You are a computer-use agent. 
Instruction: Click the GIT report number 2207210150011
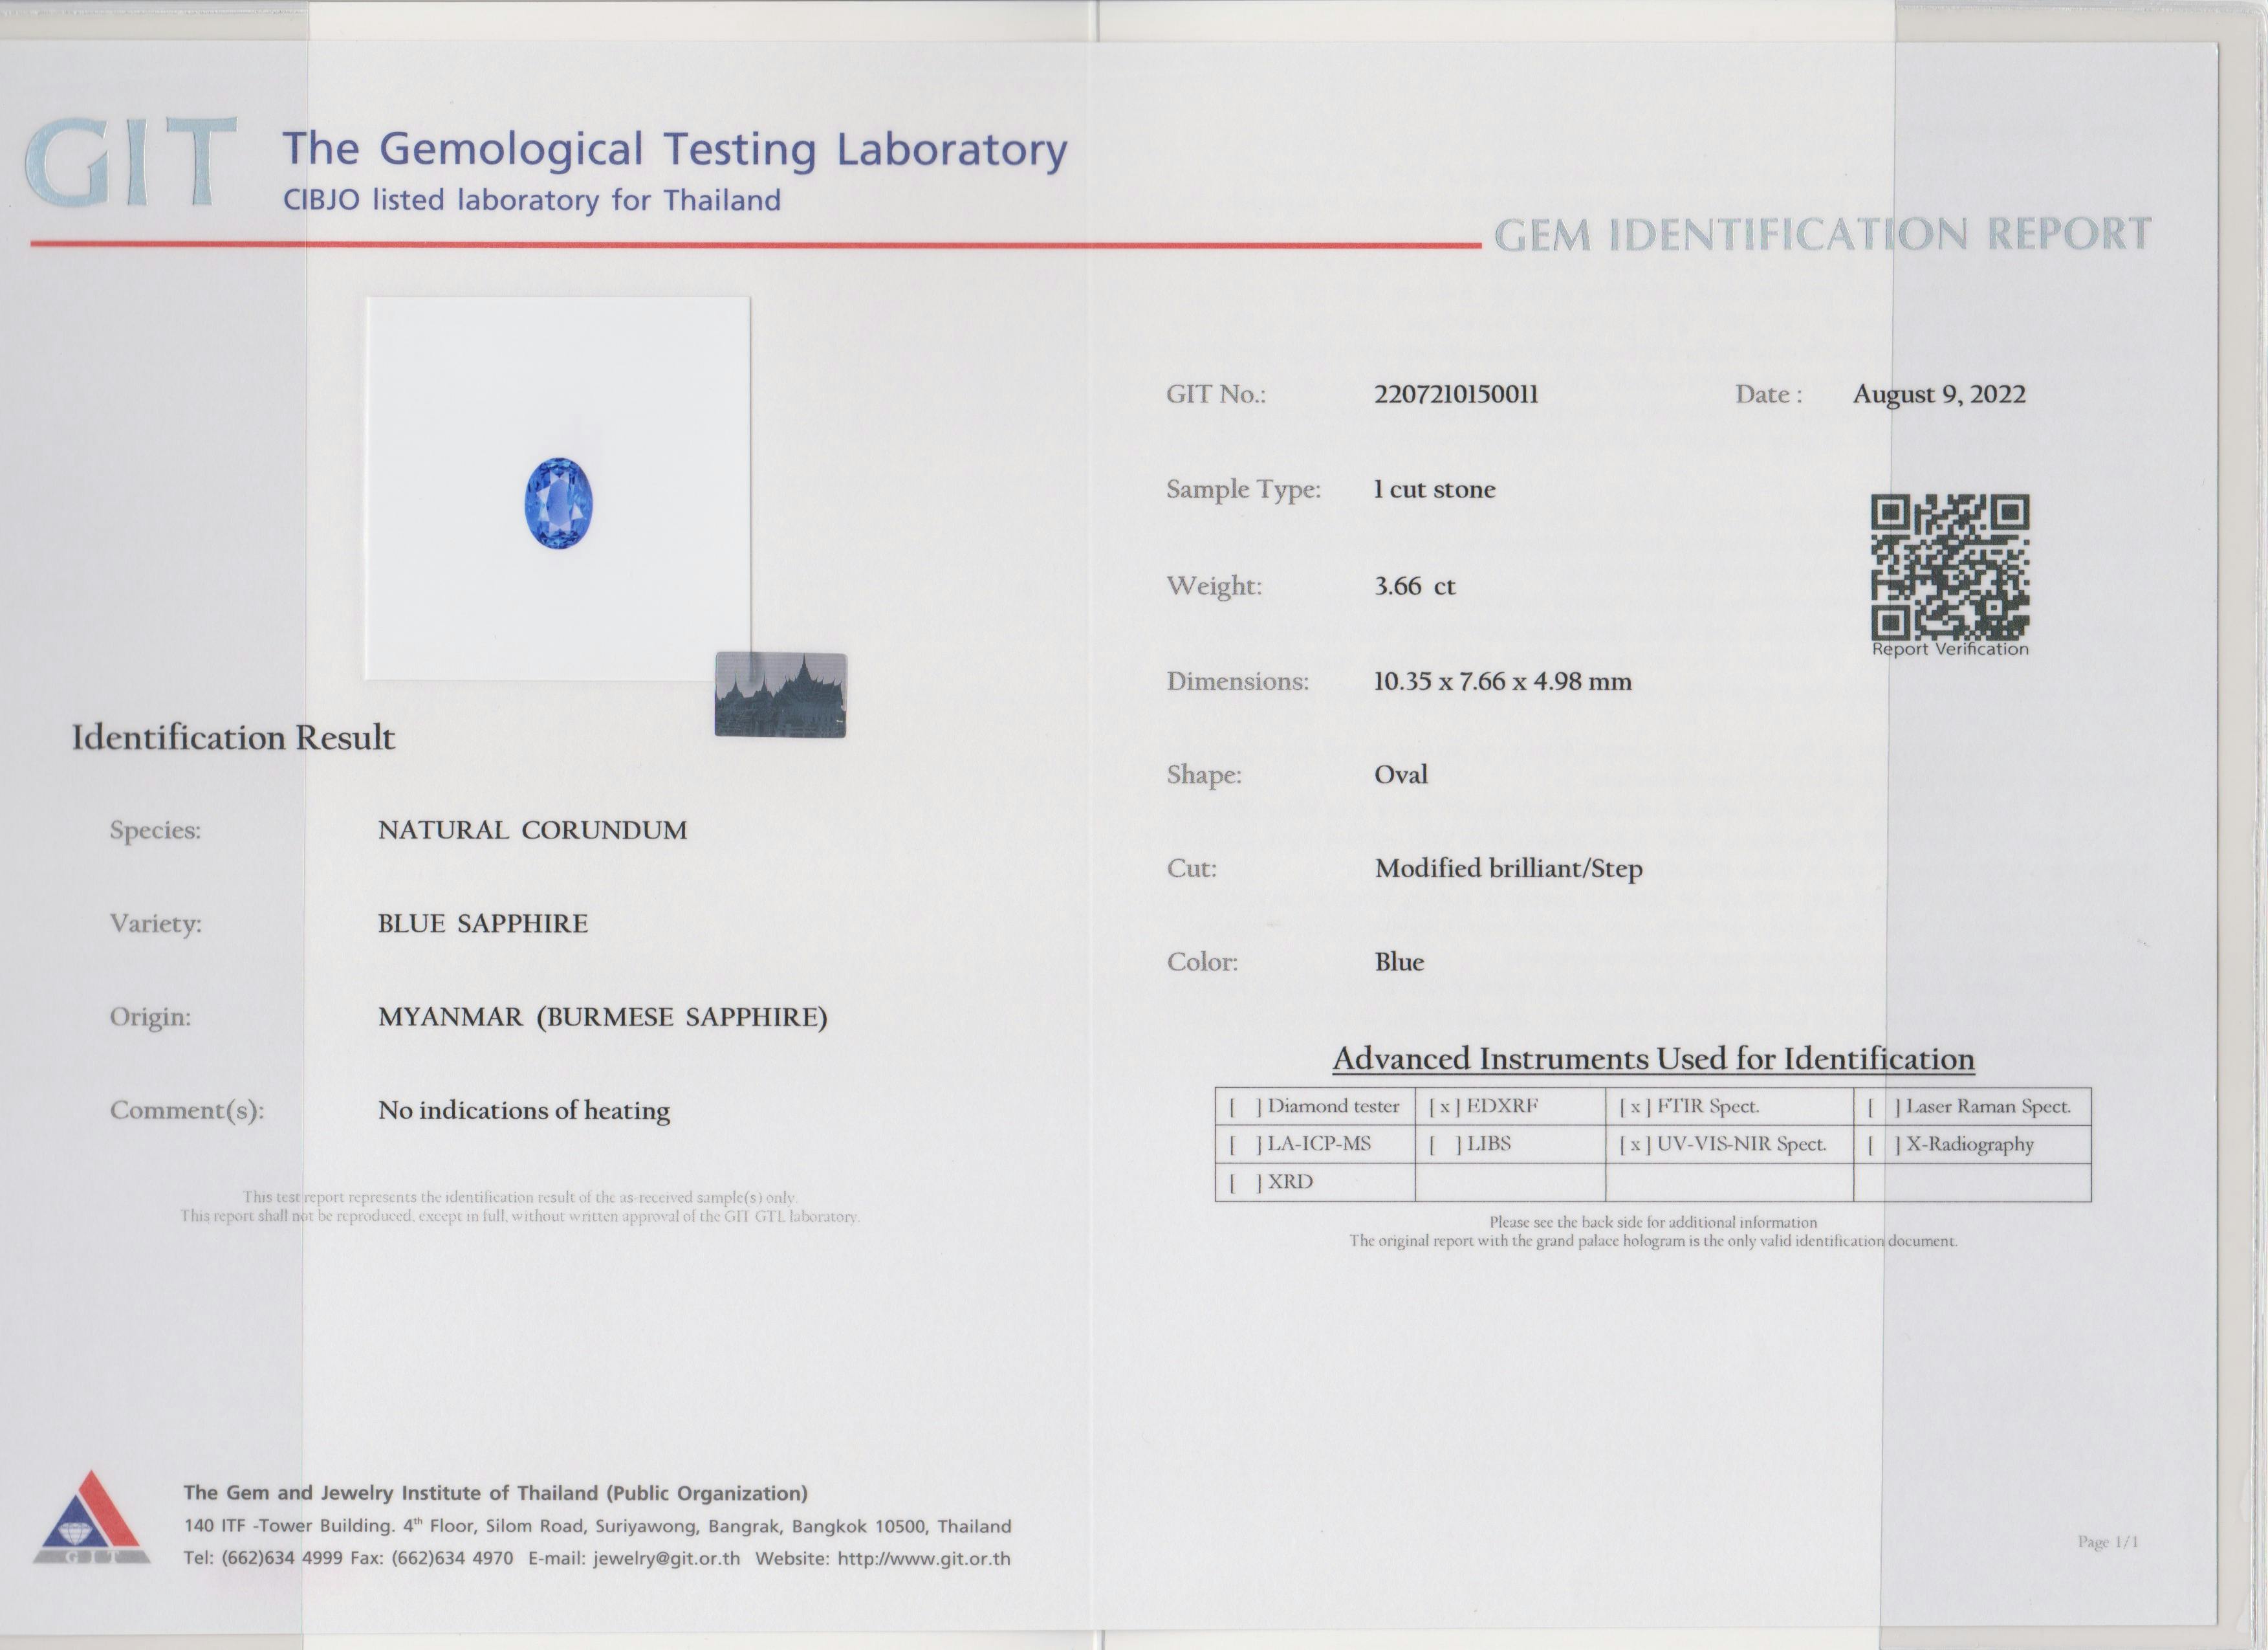click(1455, 394)
